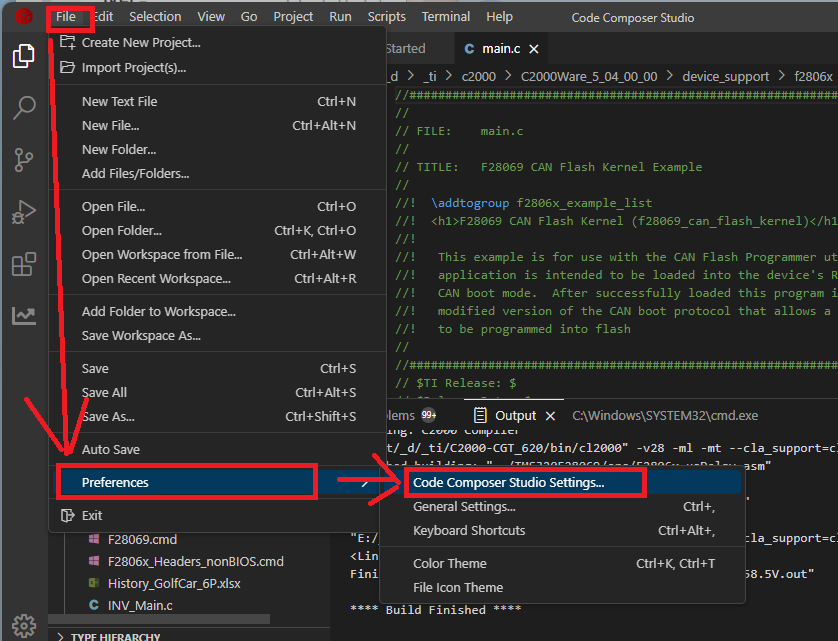Image resolution: width=838 pixels, height=641 pixels.
Task: Select Open File... menu entry
Action: (x=218, y=207)
